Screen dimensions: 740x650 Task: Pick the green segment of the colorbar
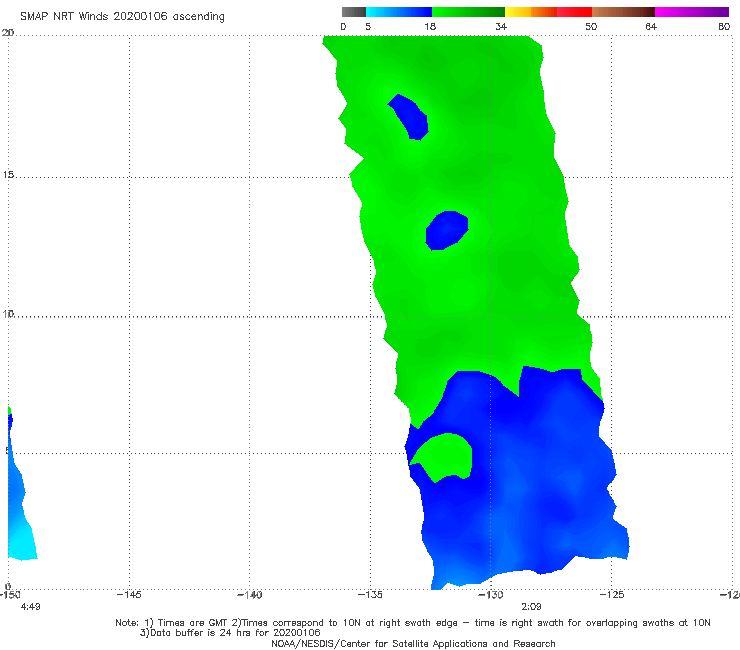click(468, 12)
